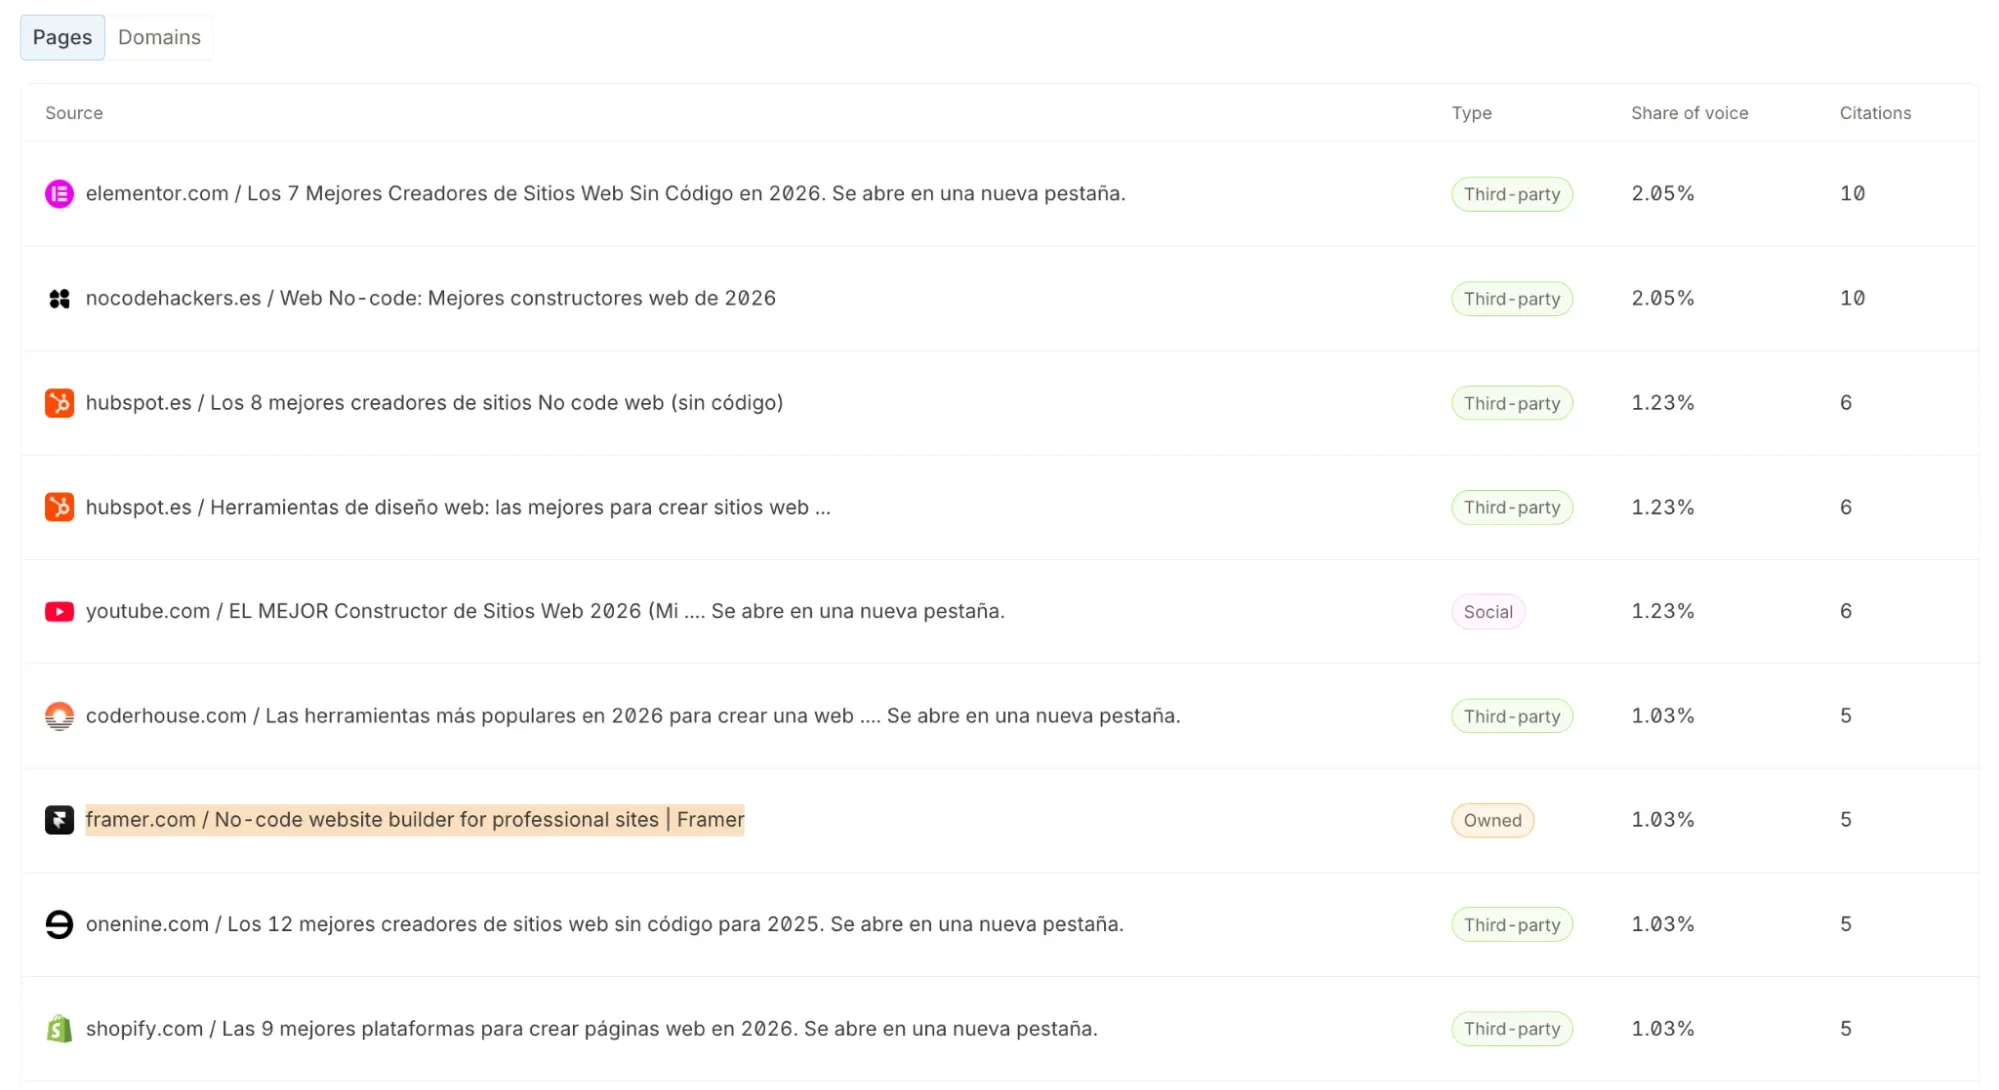Select the Pages tab
The image size is (1999, 1090).
point(62,37)
